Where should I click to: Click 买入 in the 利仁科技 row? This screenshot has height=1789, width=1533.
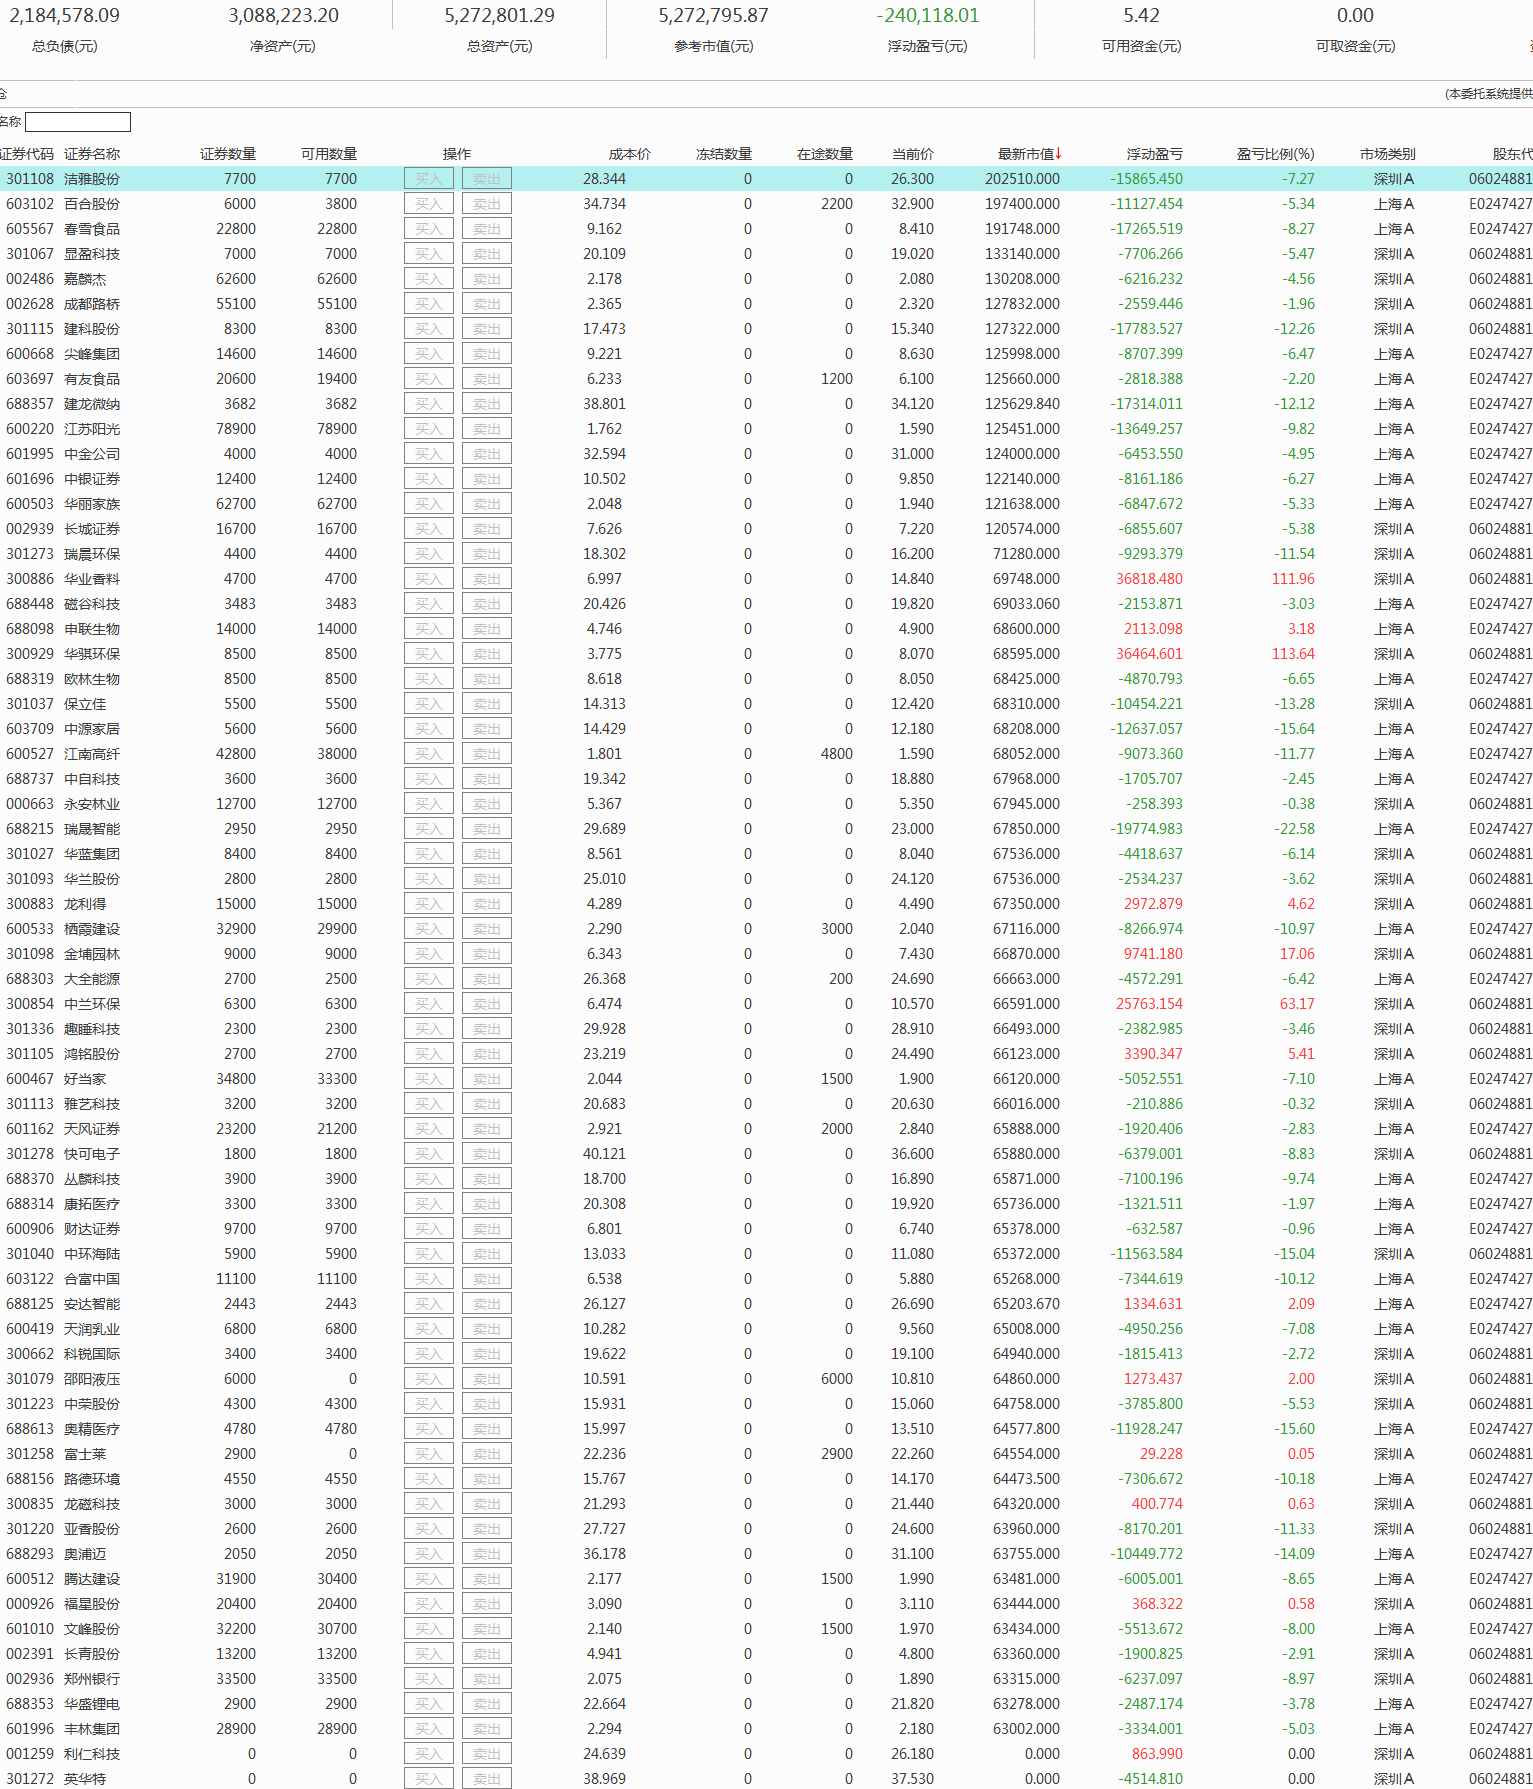(429, 1754)
